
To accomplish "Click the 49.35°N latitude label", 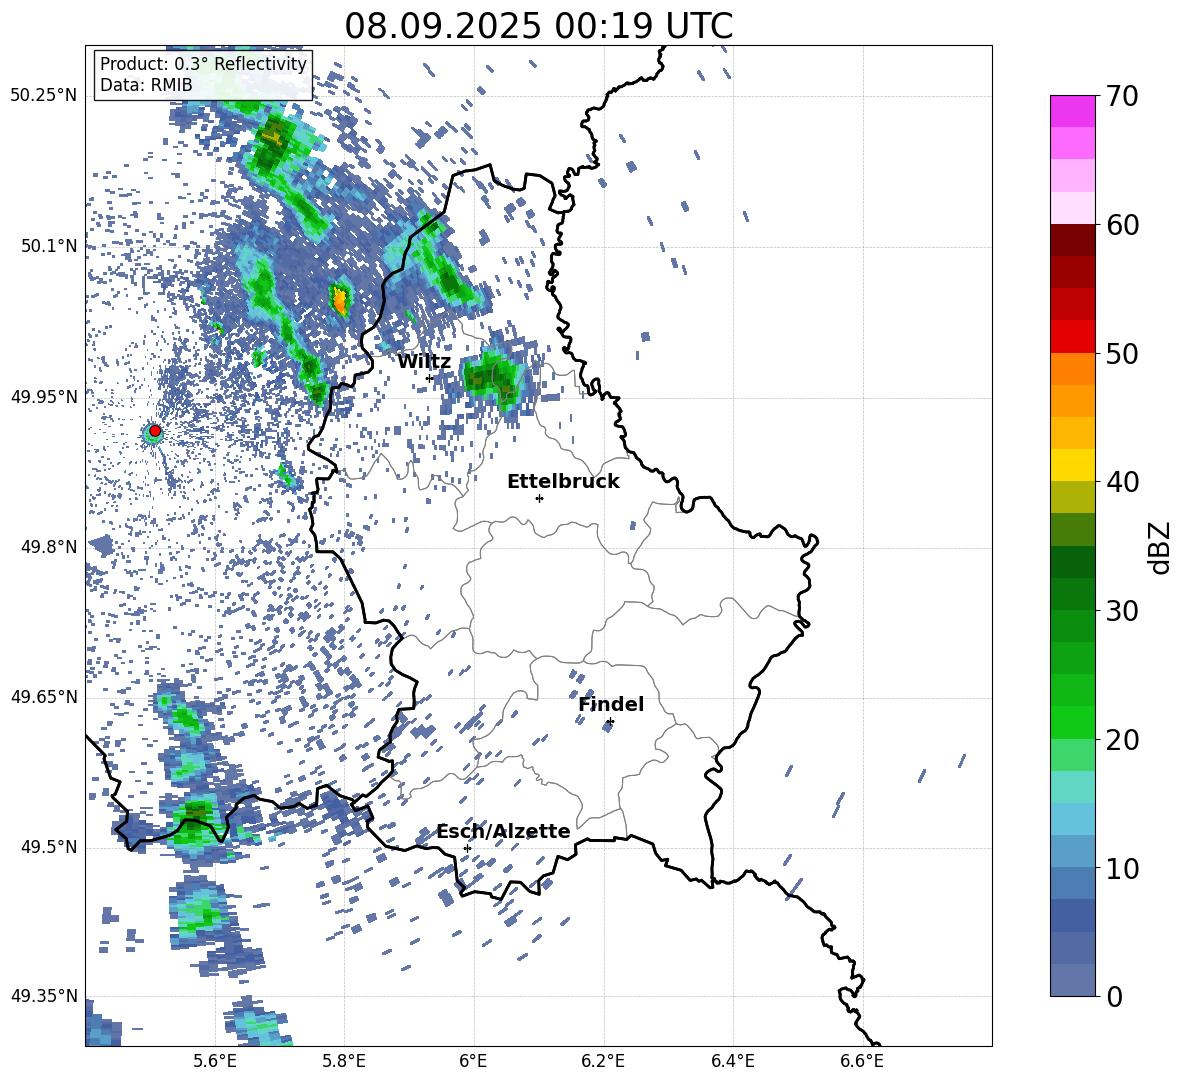I will point(44,996).
